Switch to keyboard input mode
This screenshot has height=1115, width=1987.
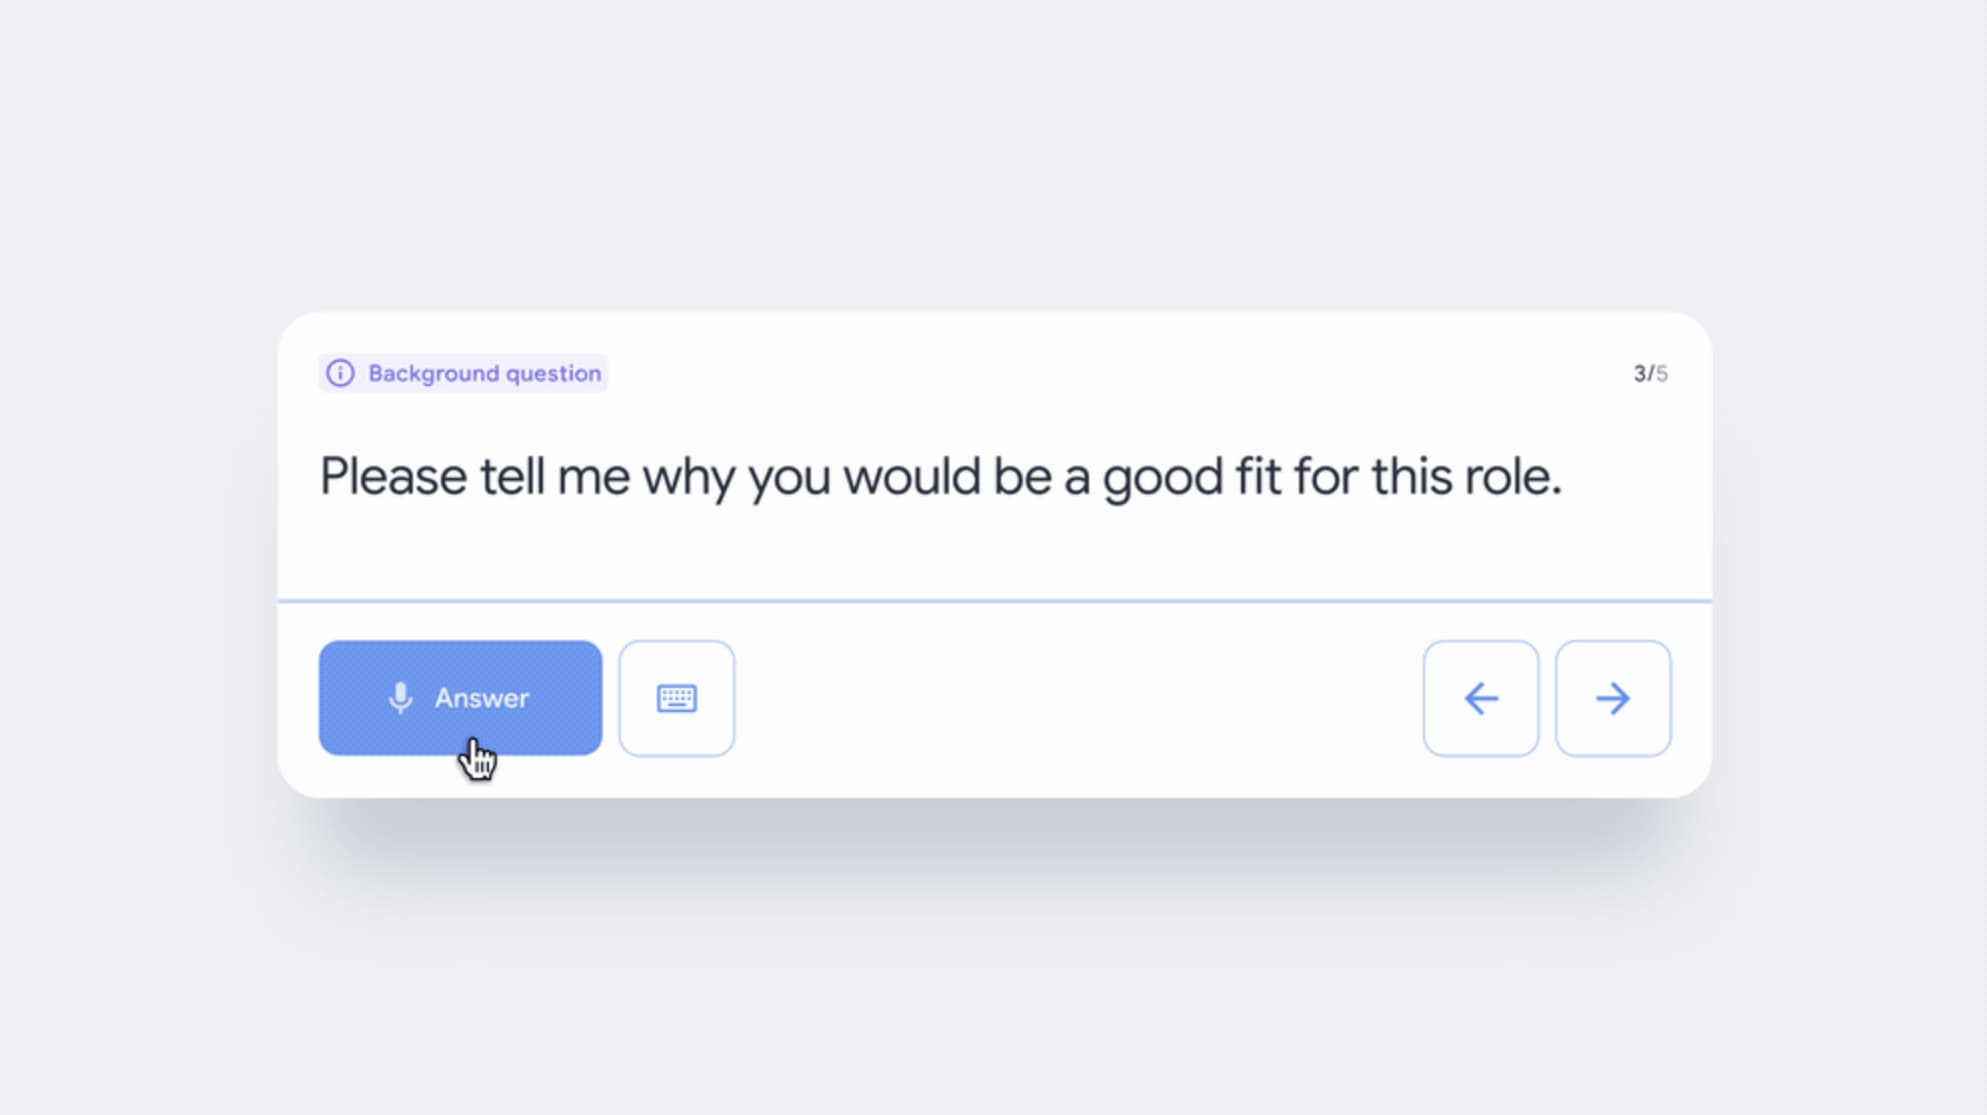[677, 698]
